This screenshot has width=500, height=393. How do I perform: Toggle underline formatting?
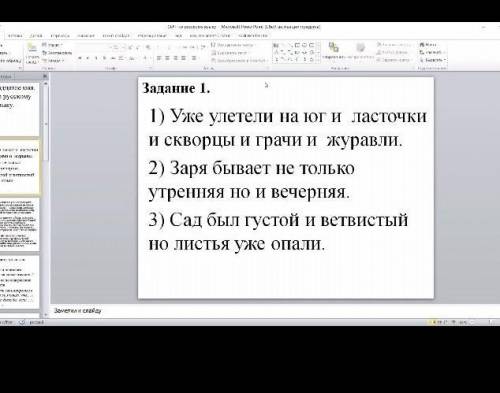point(96,58)
